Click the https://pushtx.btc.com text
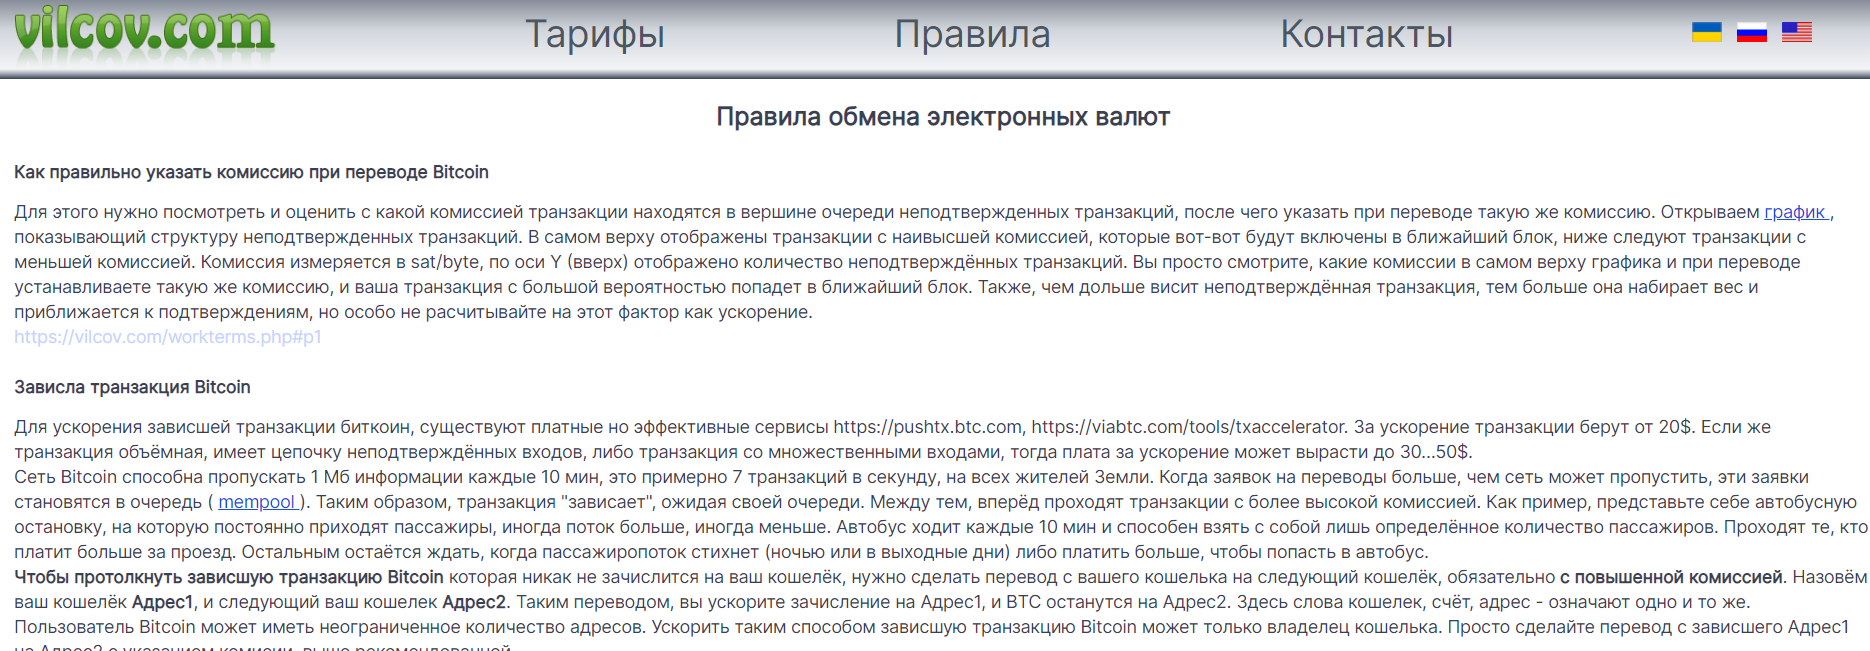Viewport: 1870px width, 651px height. tap(928, 427)
